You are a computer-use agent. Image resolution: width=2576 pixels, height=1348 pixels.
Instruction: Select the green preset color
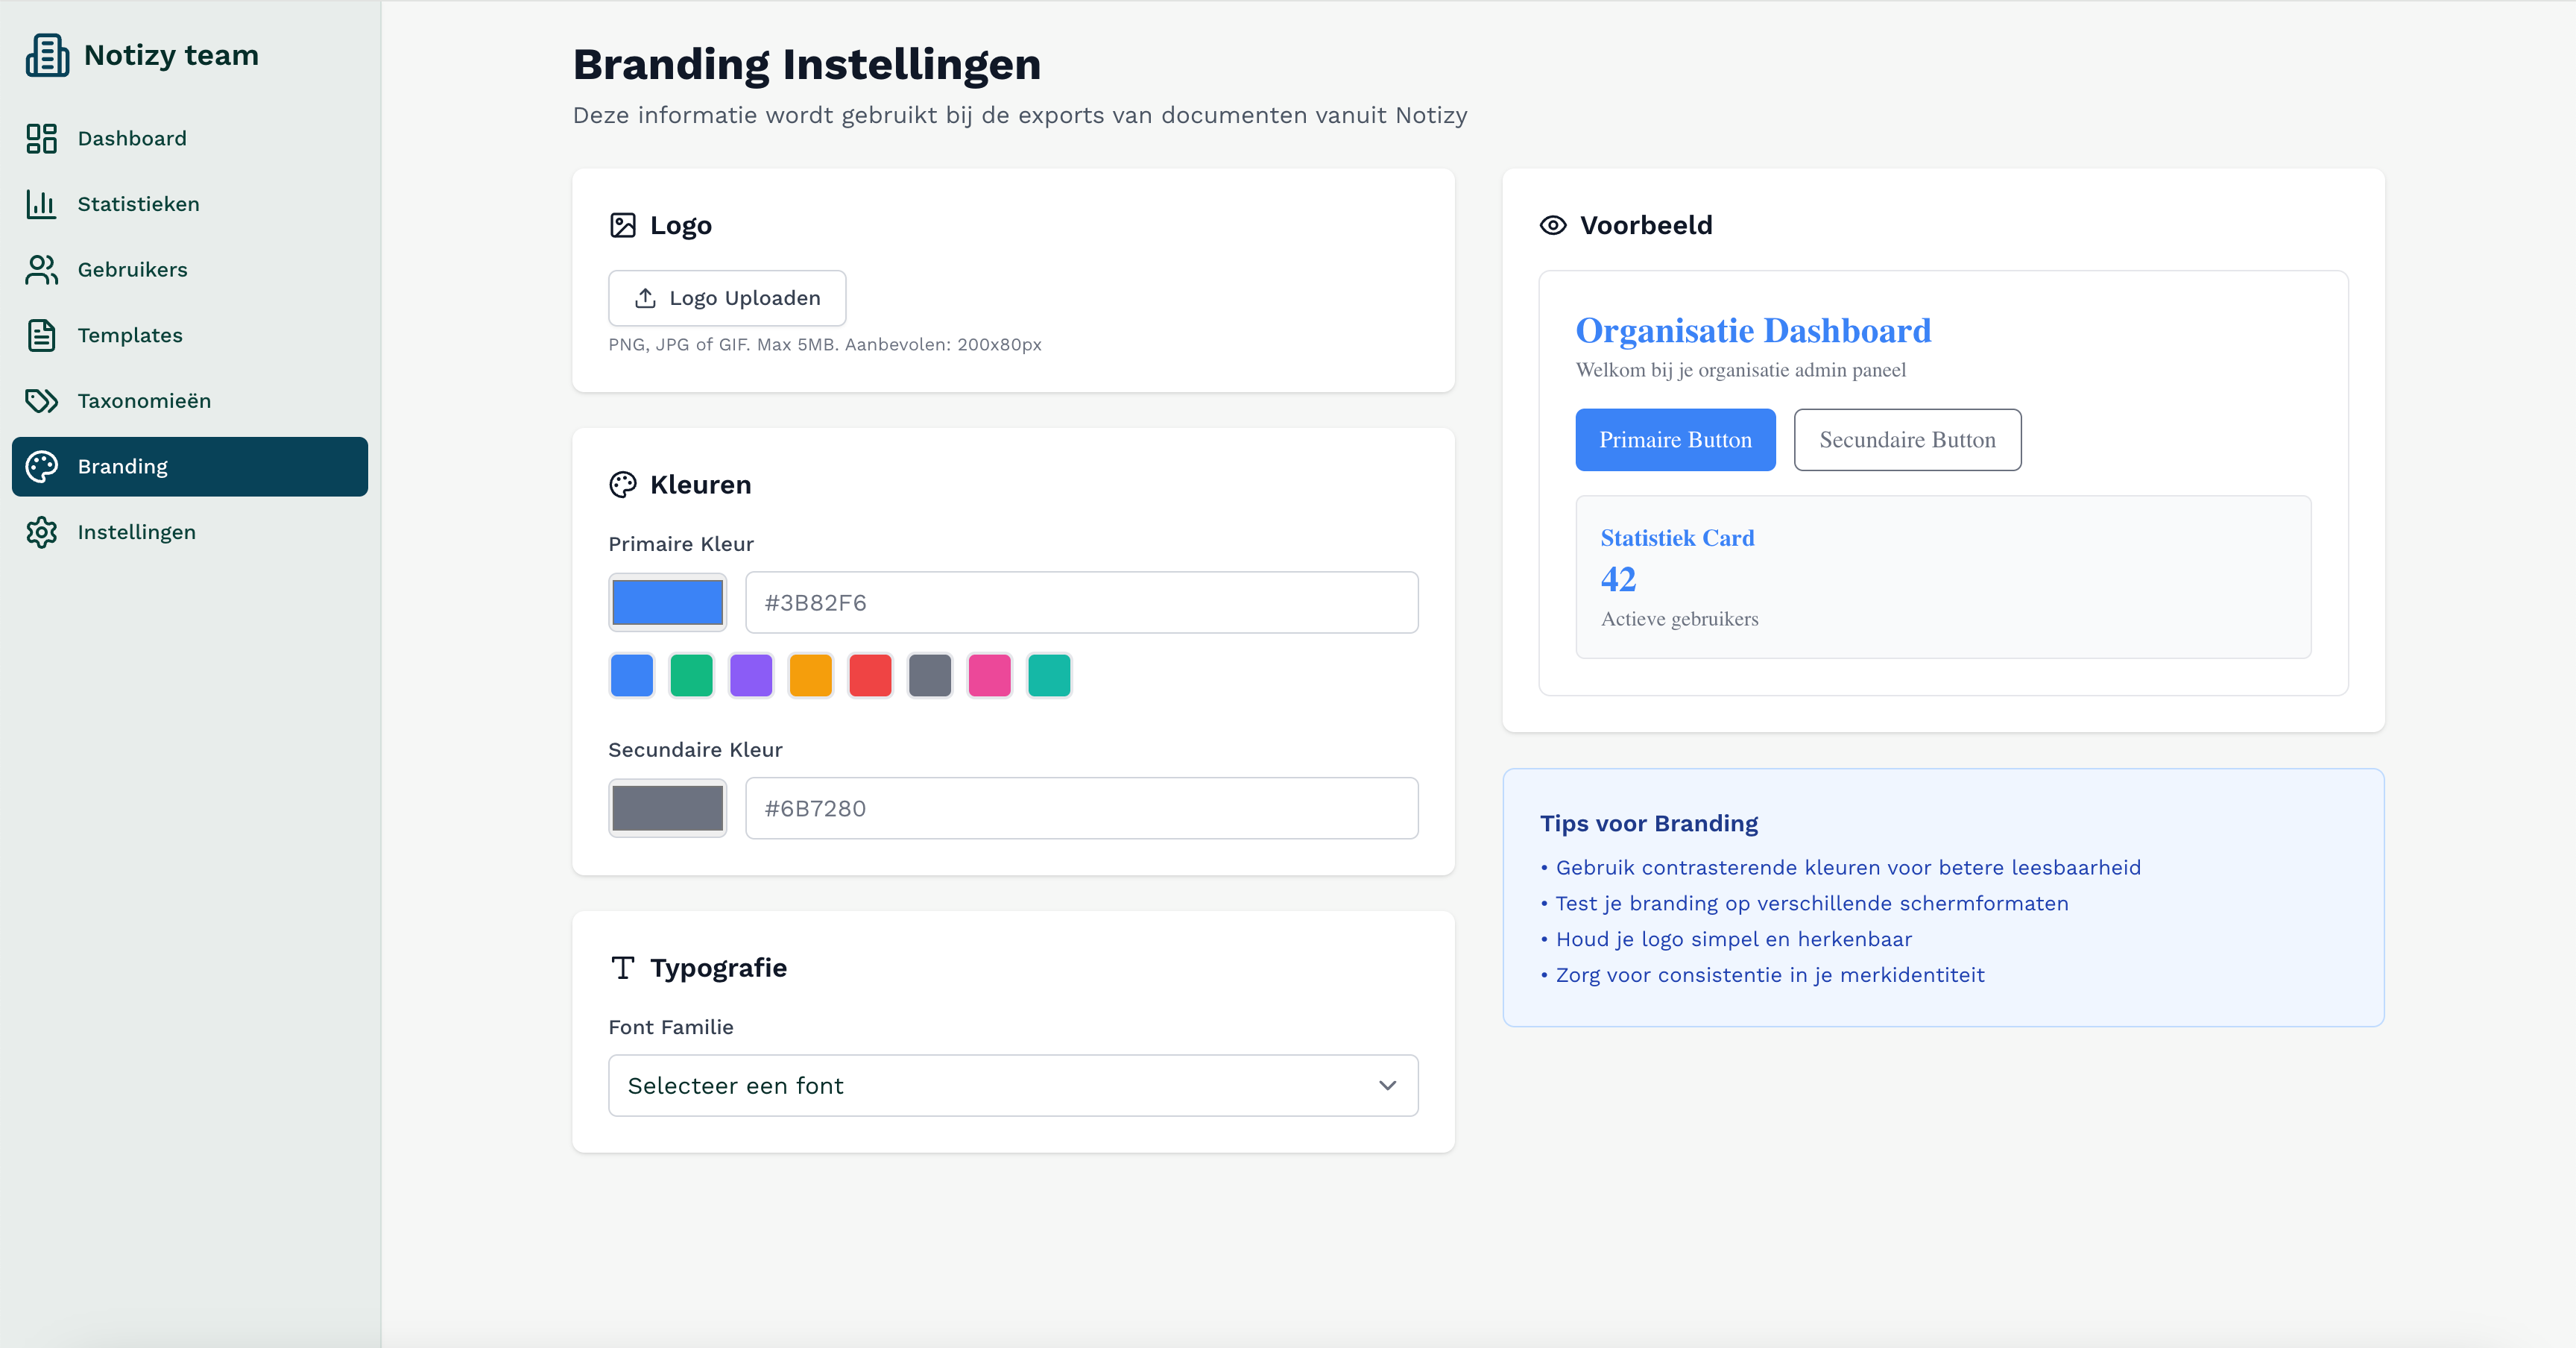click(691, 675)
